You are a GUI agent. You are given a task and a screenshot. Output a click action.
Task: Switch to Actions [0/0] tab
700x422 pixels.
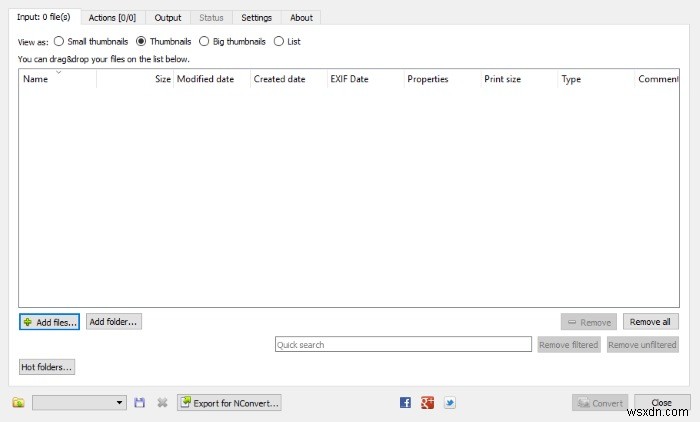[x=112, y=17]
